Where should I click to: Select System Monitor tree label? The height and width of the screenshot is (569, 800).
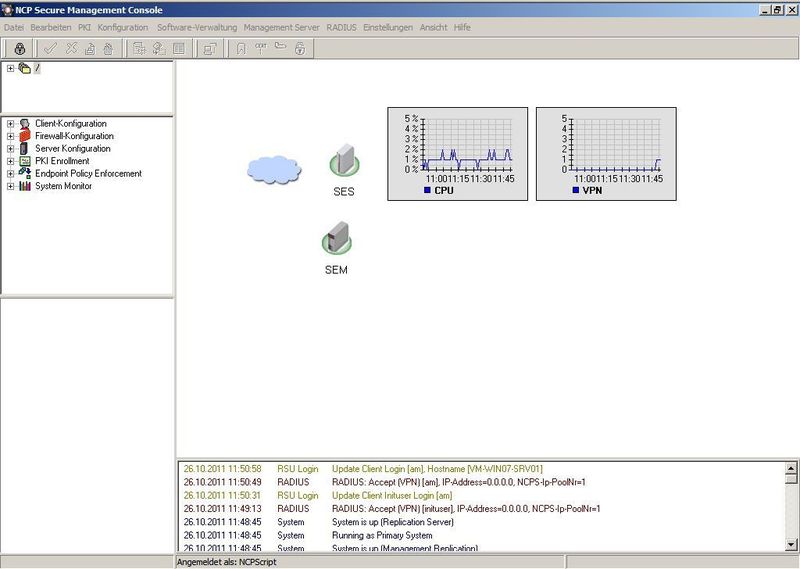(63, 186)
